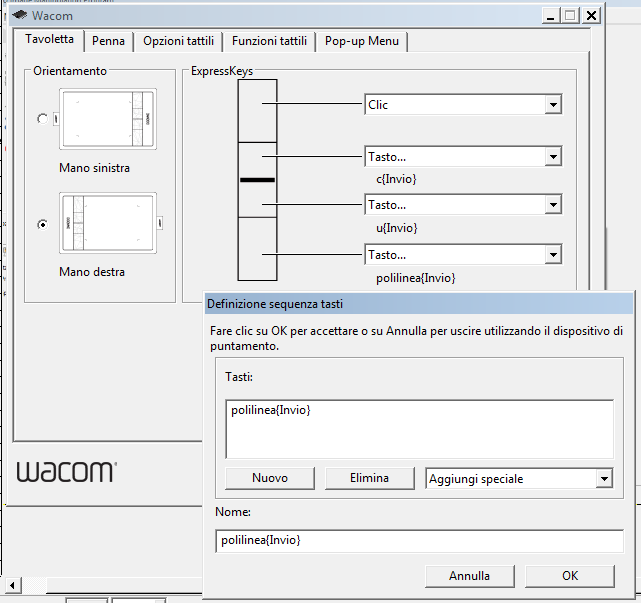Click the Wacom title bar icon
The image size is (641, 603).
[19, 16]
